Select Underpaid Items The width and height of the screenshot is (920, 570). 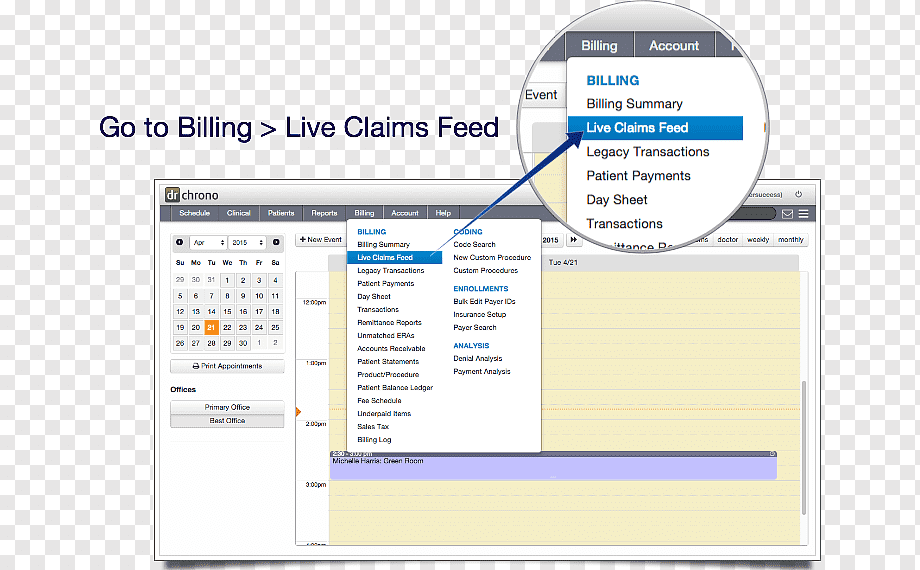[384, 413]
